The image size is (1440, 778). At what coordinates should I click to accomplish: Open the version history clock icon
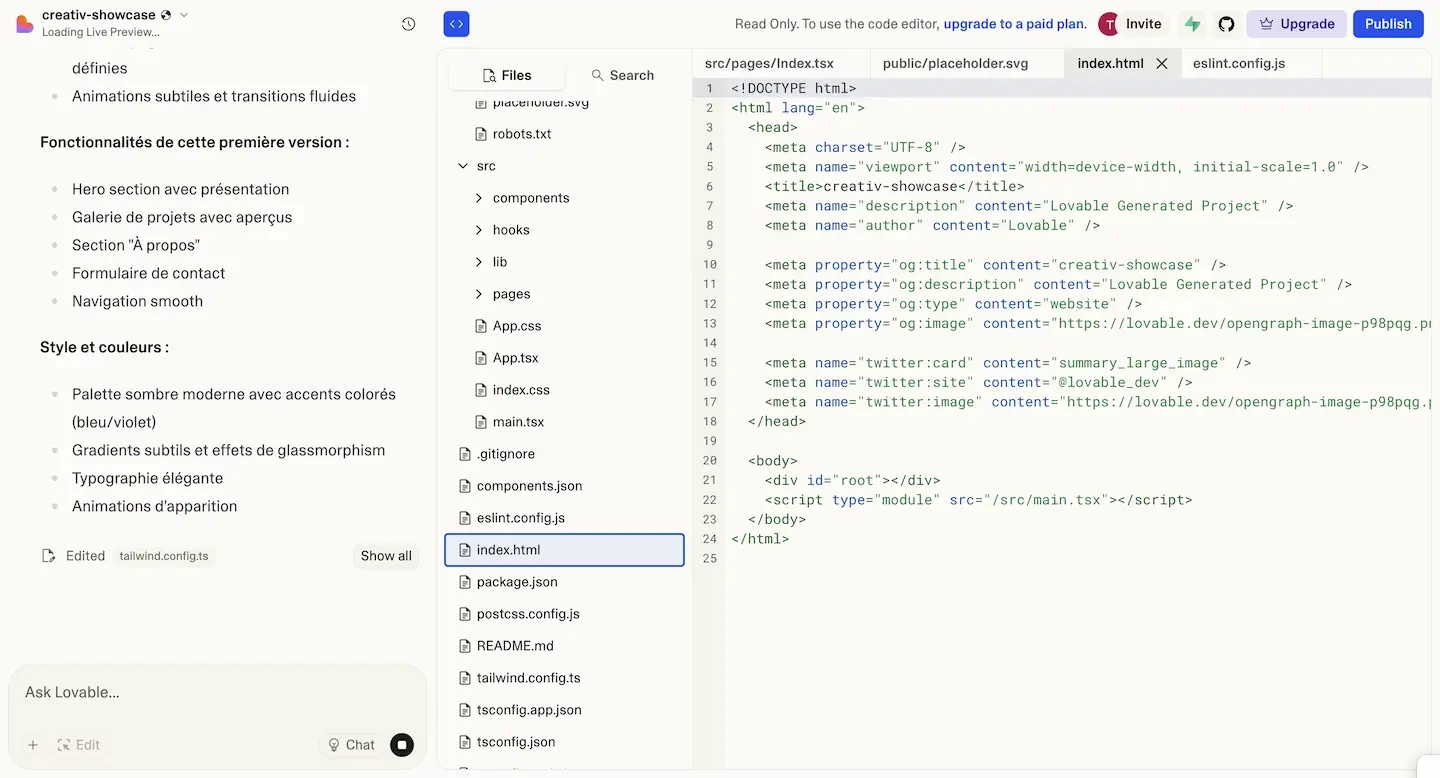tap(408, 24)
